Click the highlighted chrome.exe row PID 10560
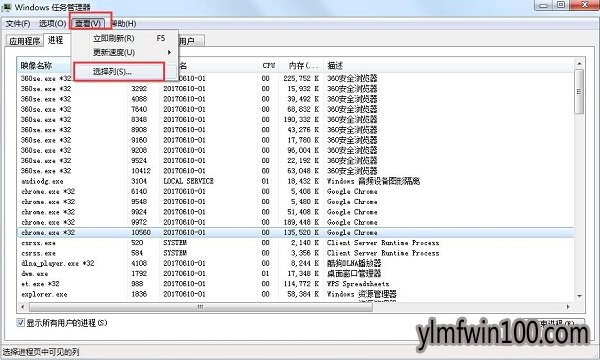 pos(295,233)
